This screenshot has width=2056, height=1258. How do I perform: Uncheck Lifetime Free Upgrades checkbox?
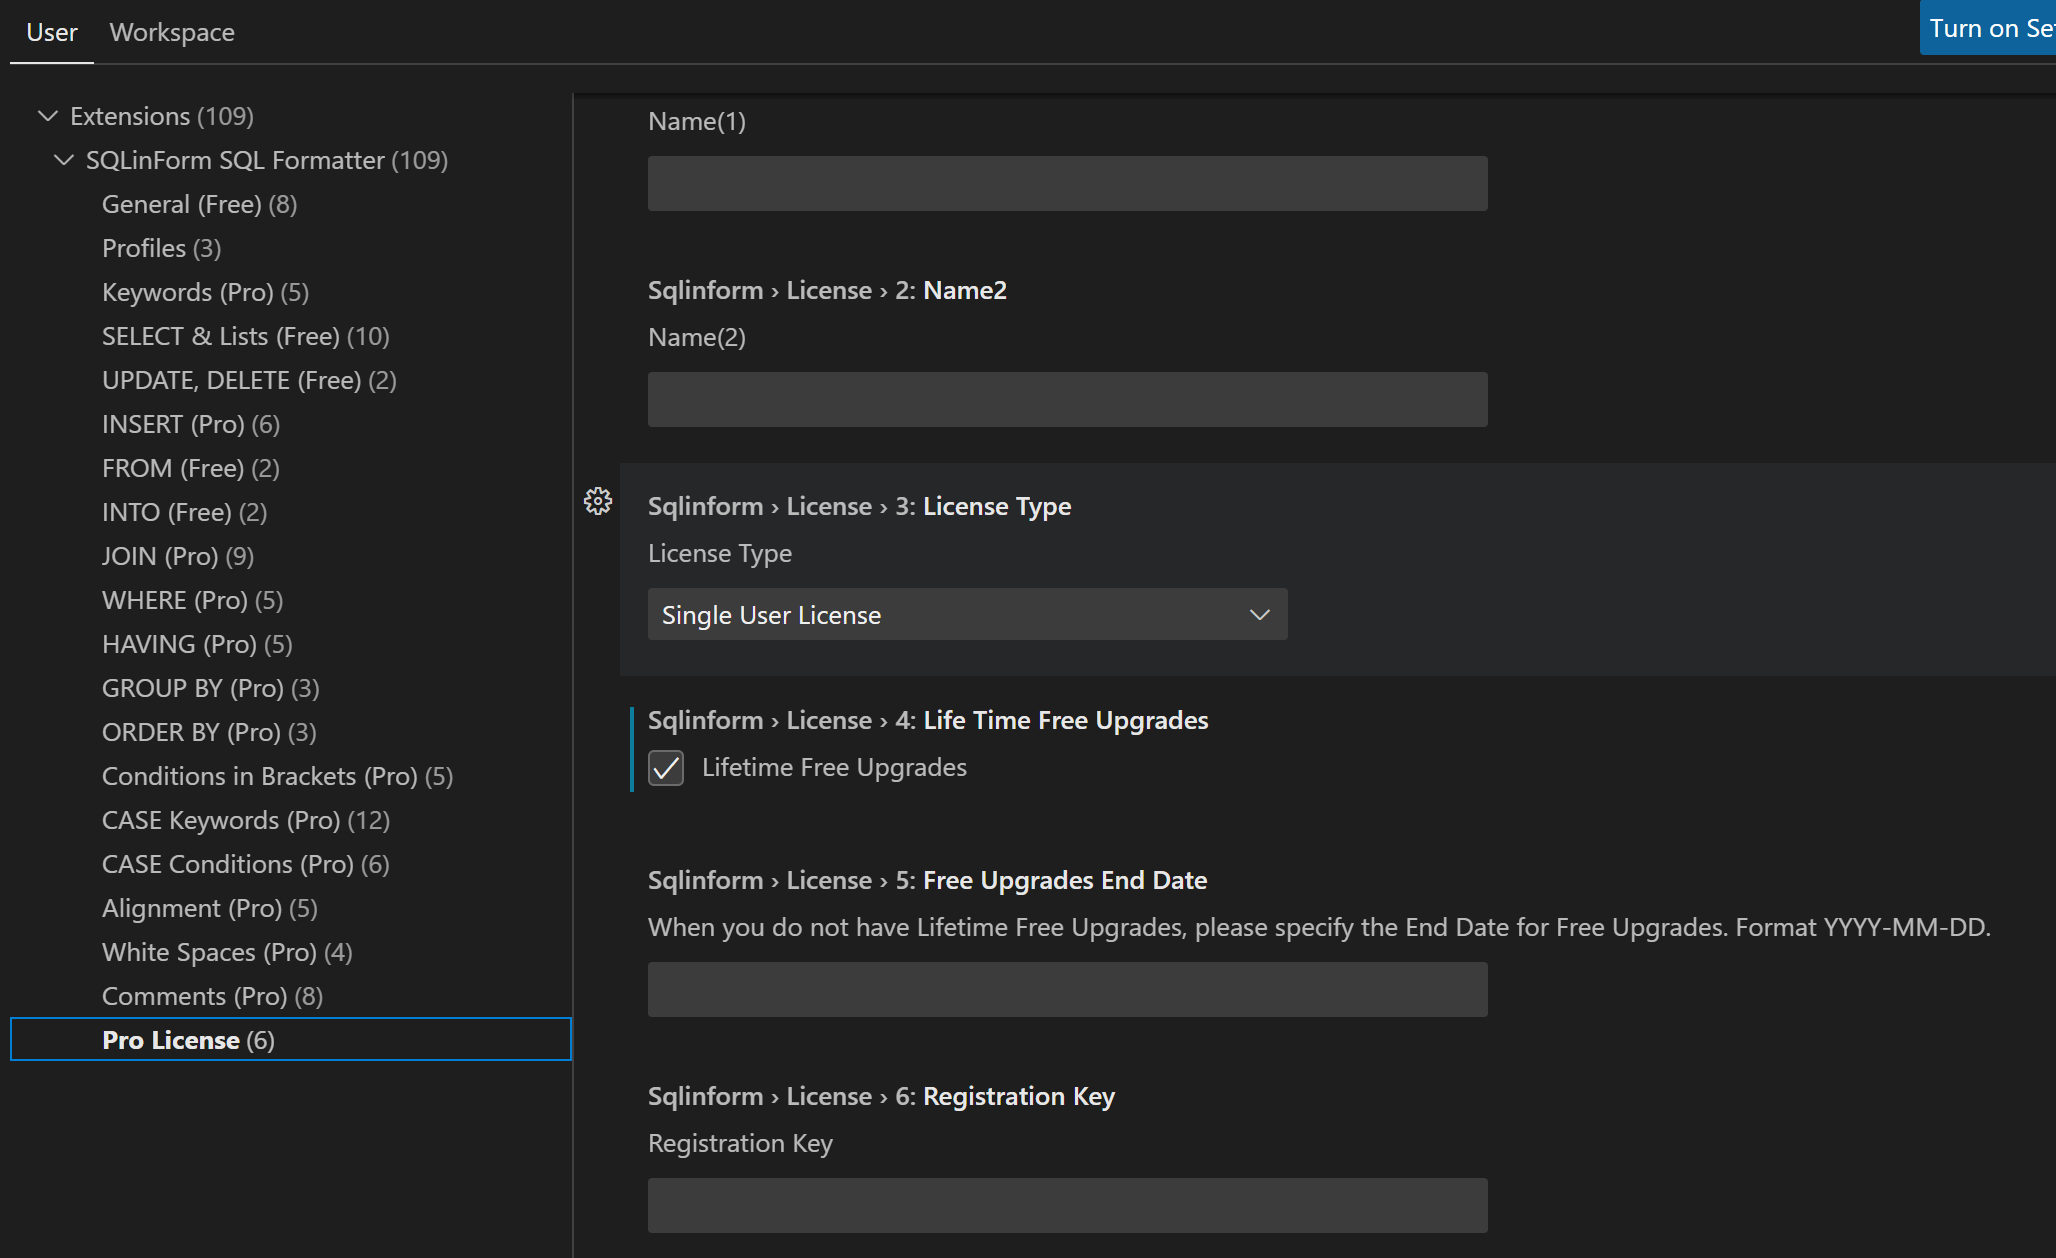point(666,768)
